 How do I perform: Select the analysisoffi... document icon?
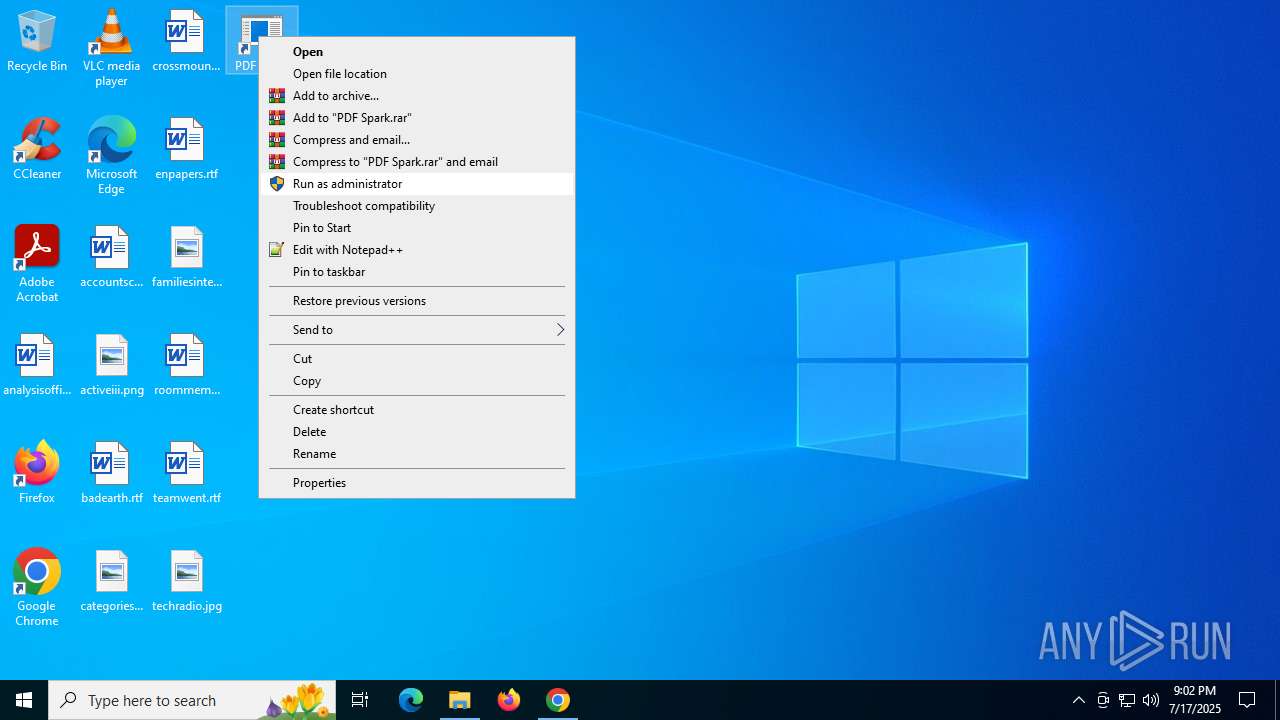click(x=37, y=366)
